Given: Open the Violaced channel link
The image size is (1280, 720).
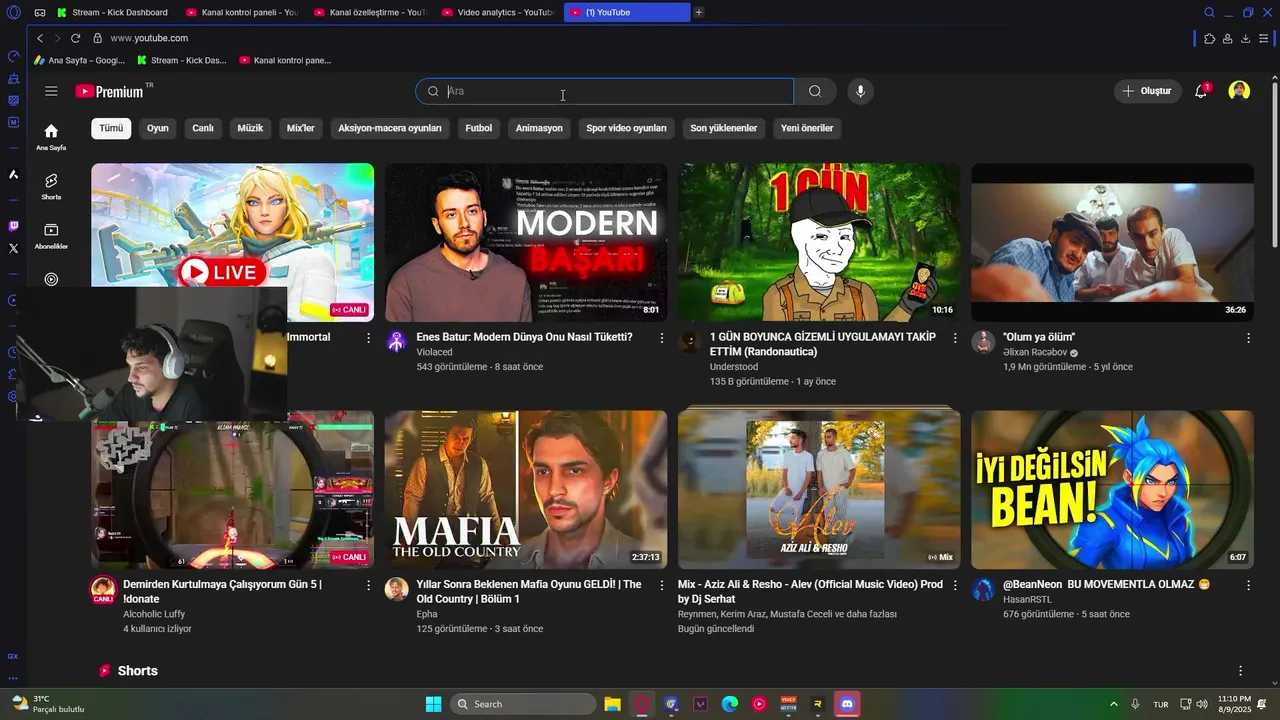Looking at the screenshot, I should (x=434, y=352).
